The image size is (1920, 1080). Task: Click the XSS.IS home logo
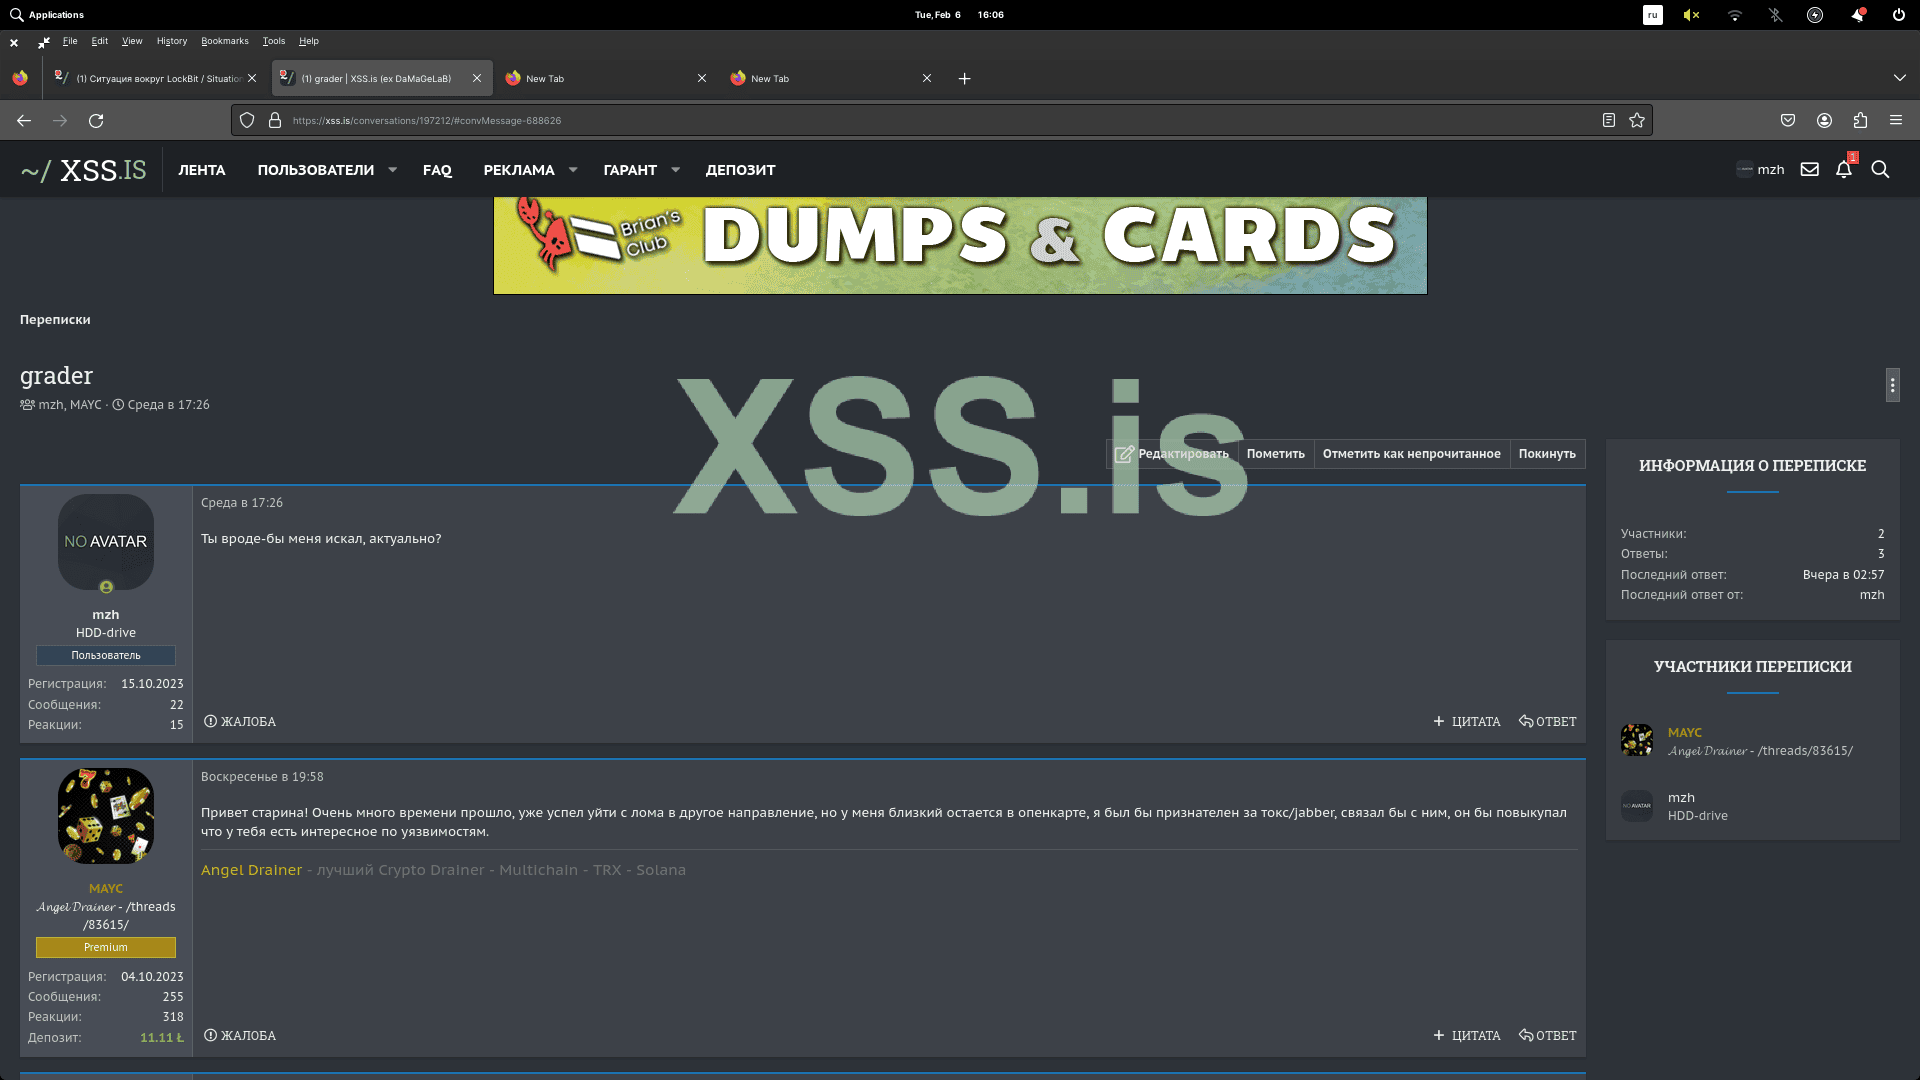point(82,169)
